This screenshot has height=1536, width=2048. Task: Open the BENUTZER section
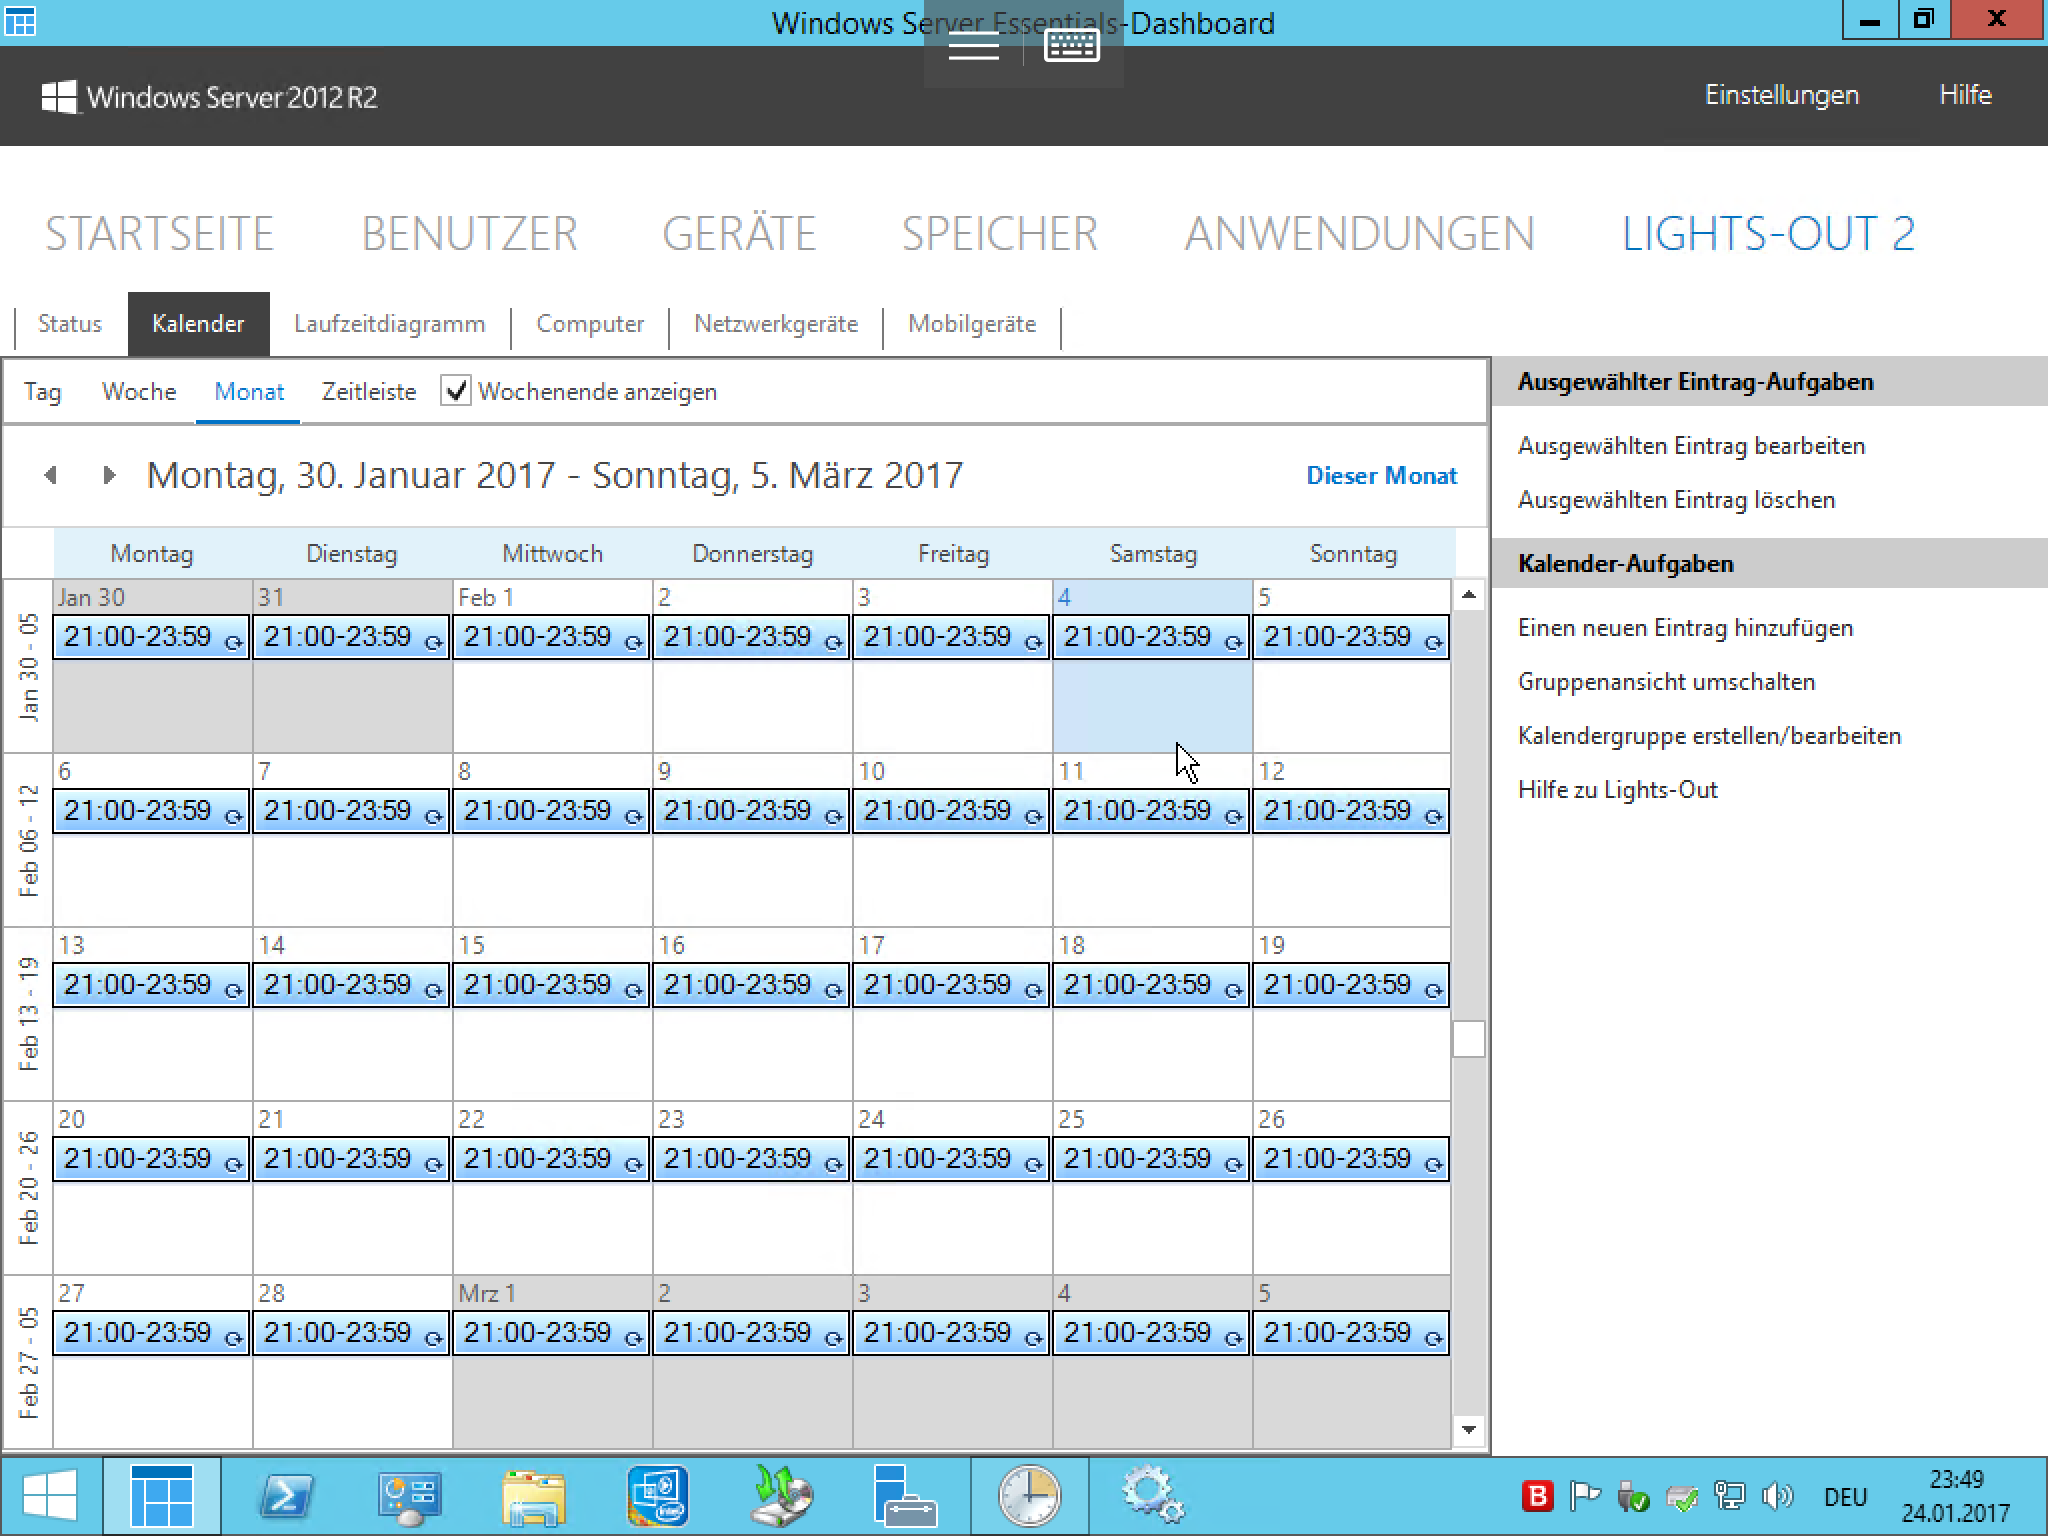(470, 234)
